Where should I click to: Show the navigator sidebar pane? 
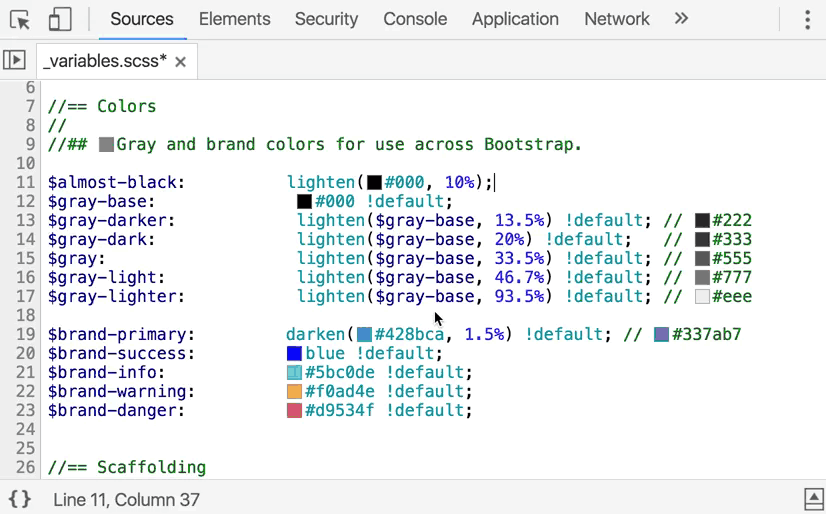[14, 60]
